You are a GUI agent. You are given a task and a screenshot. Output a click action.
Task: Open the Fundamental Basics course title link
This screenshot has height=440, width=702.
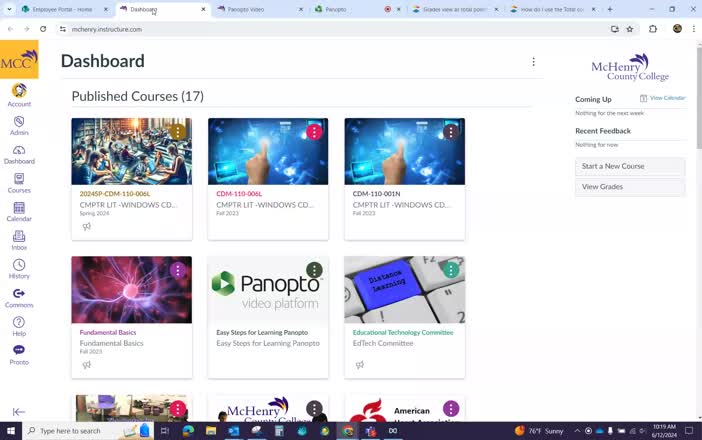coord(108,333)
